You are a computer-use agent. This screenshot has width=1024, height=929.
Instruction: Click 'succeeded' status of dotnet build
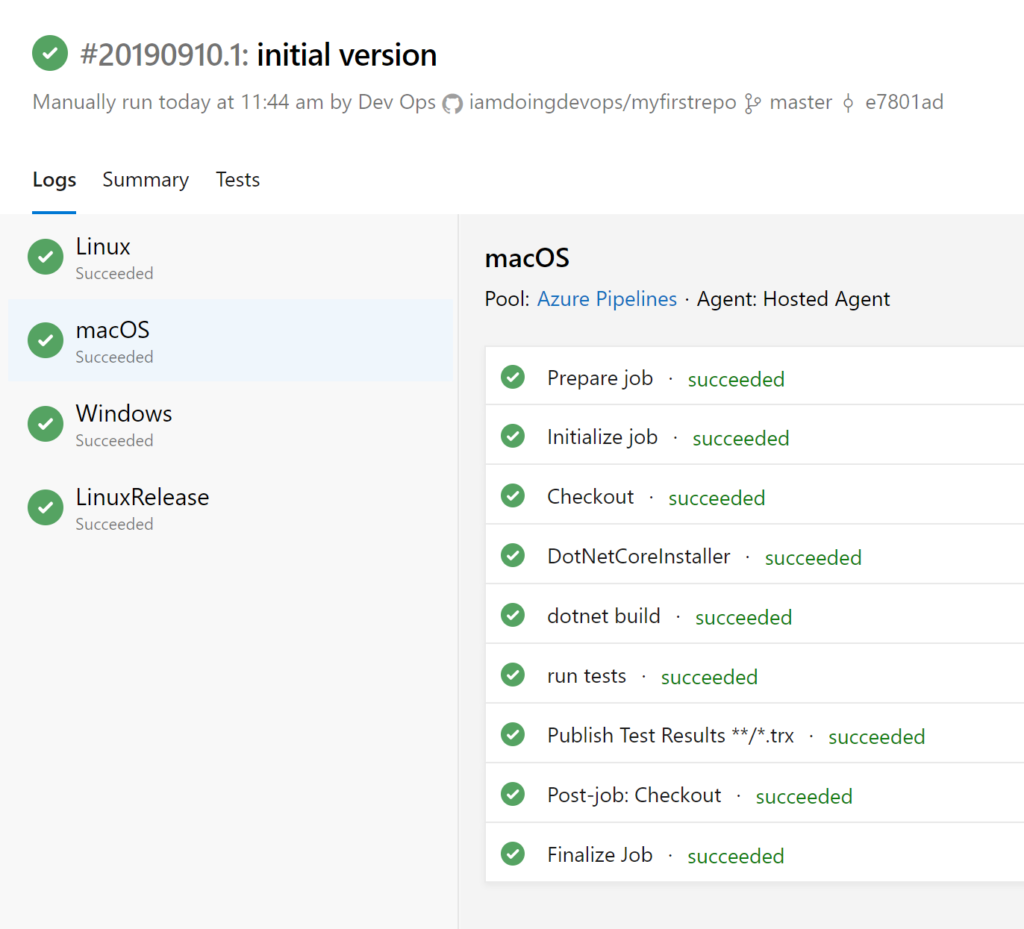point(743,617)
